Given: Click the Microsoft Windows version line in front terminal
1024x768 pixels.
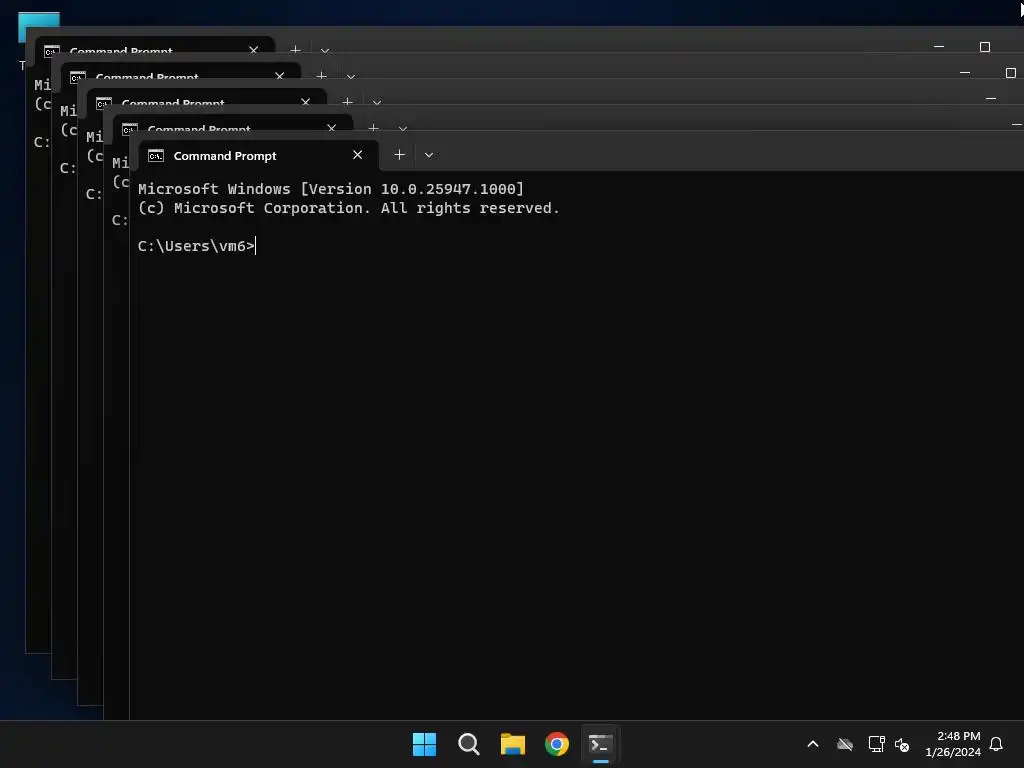Looking at the screenshot, I should 331,189.
